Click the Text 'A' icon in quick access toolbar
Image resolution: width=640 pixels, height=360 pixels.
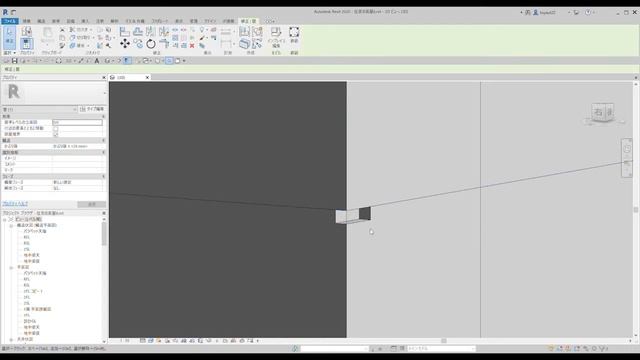(97, 61)
